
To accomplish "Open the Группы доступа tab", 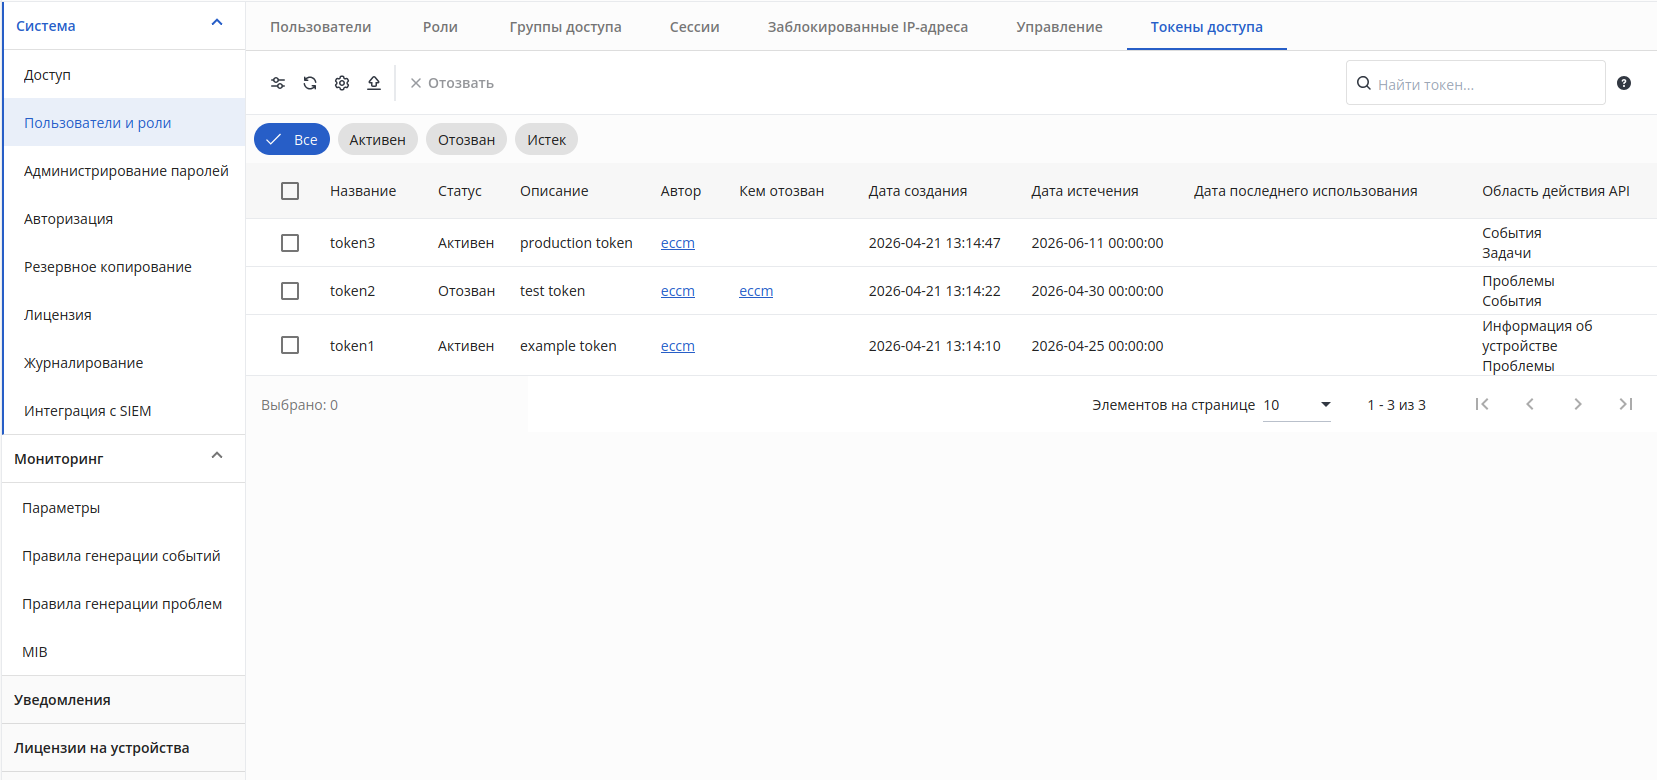I will click(565, 27).
